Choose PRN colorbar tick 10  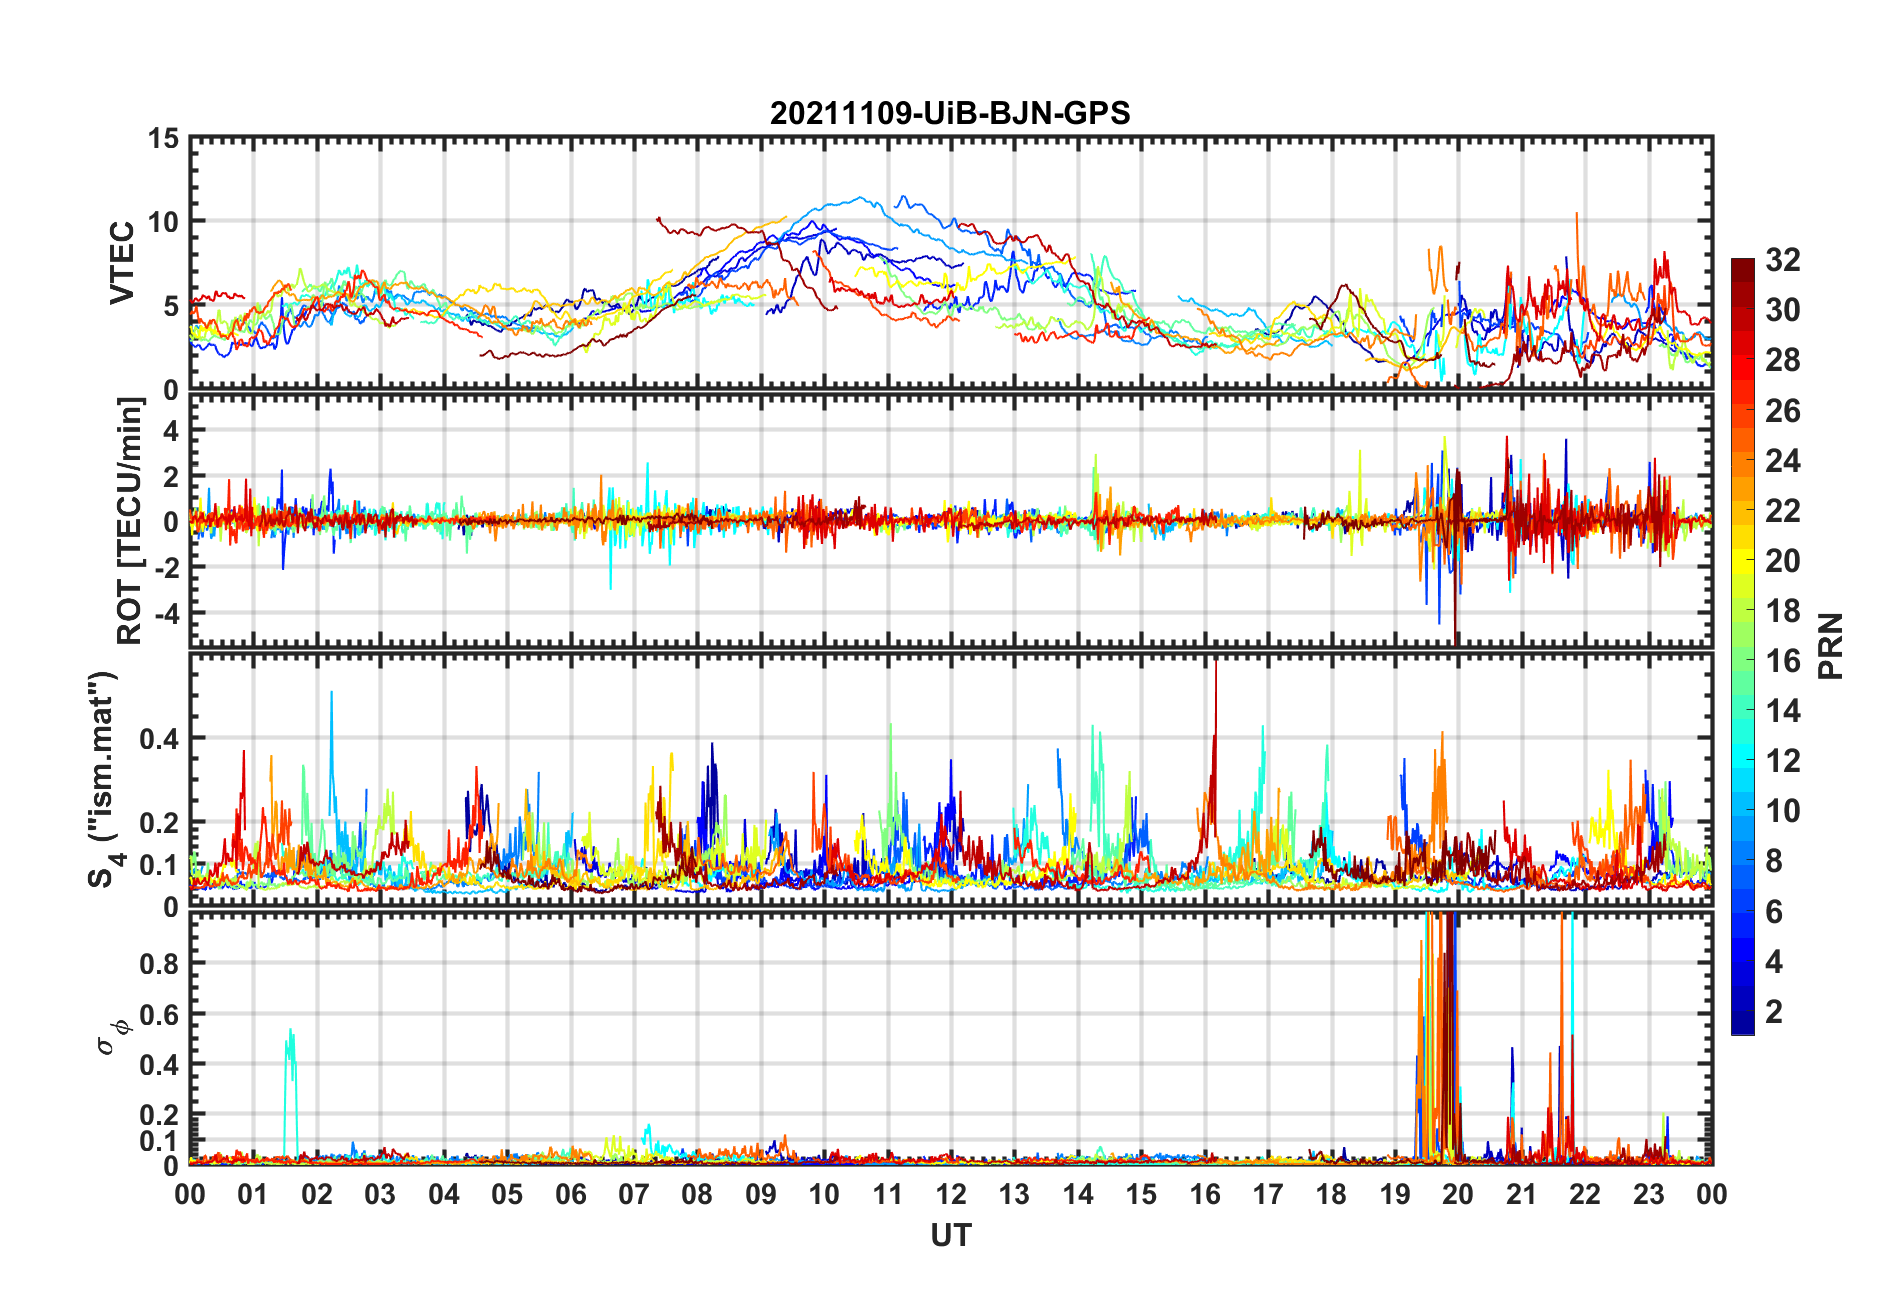point(1783,811)
